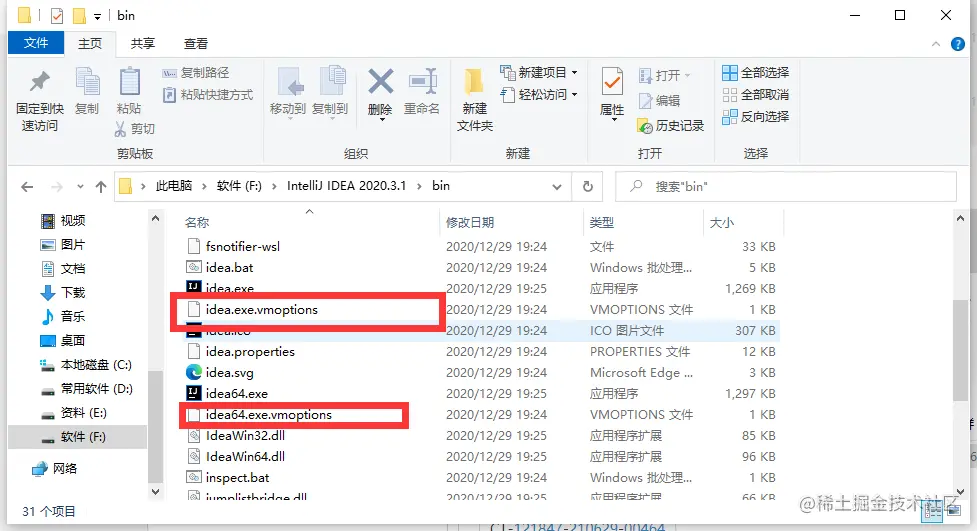Screen dimensions: 977x531
Task: Open the File (文件) tab
Action: 36,43
